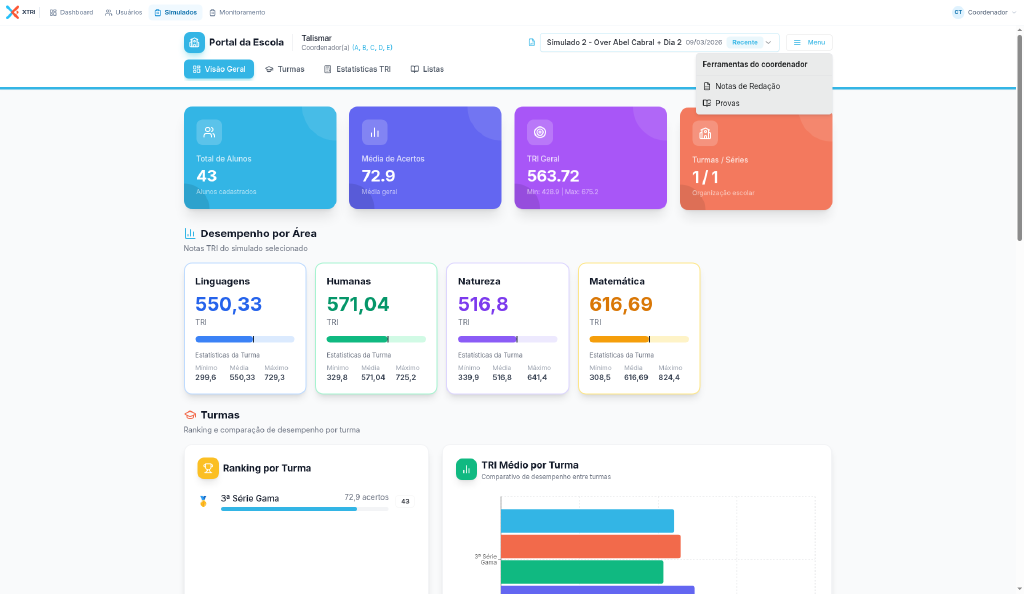
Task: Open the Coordenador user dropdown
Action: 984,12
